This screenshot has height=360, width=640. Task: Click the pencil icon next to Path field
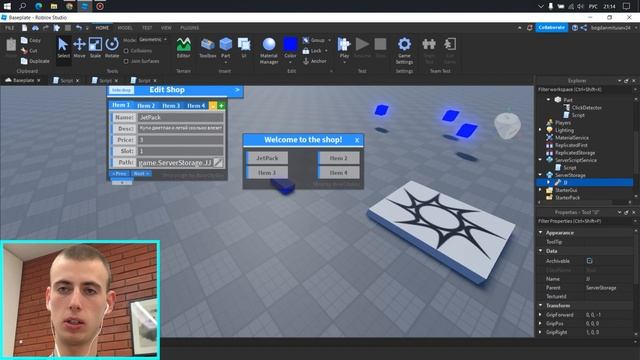point(218,162)
